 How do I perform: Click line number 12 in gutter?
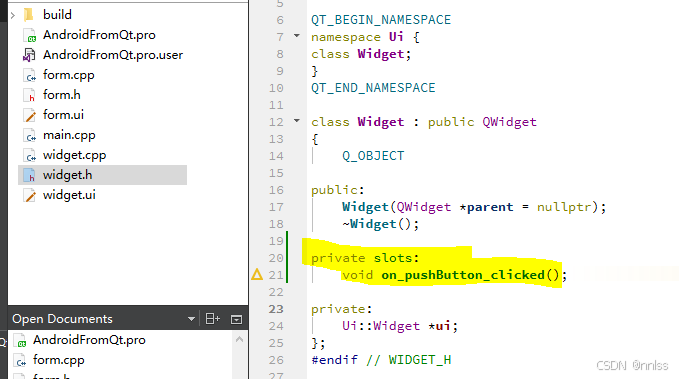coord(276,122)
